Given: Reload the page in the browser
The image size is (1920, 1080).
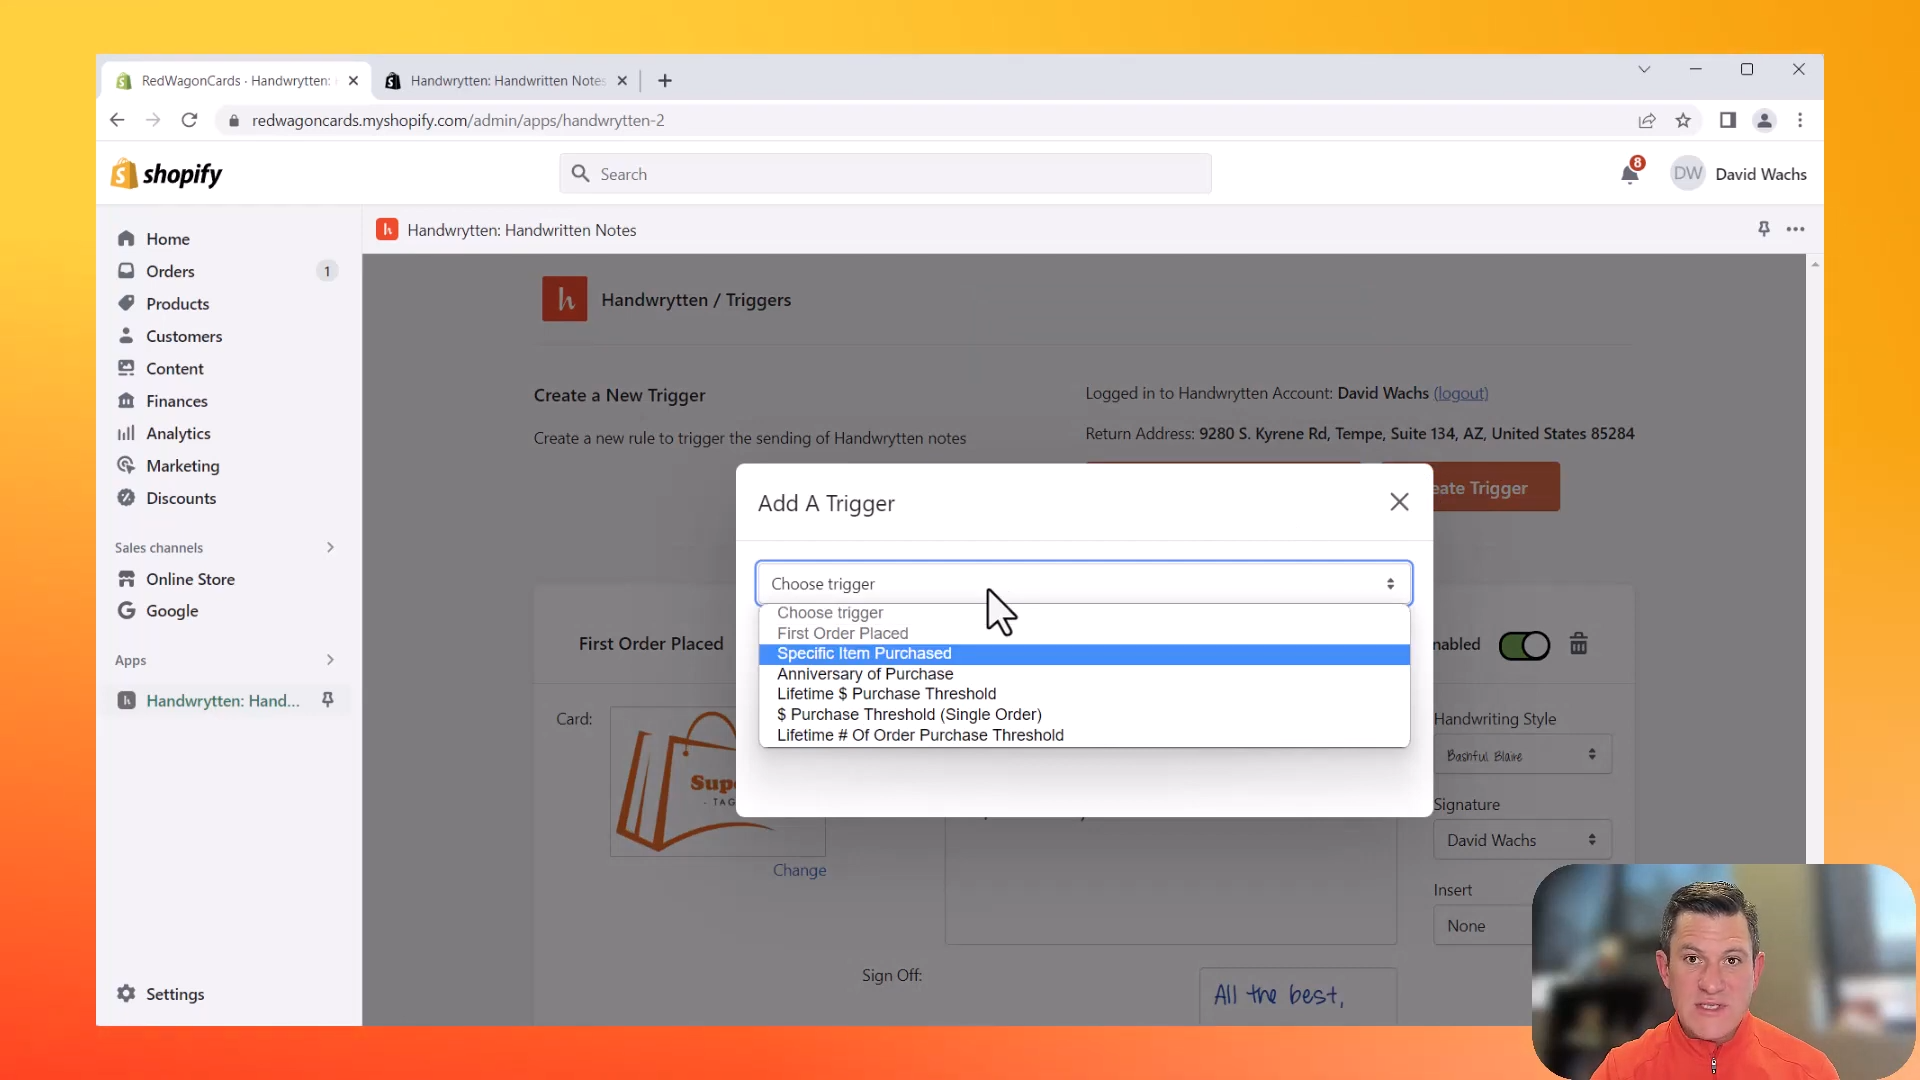Looking at the screenshot, I should [x=189, y=120].
